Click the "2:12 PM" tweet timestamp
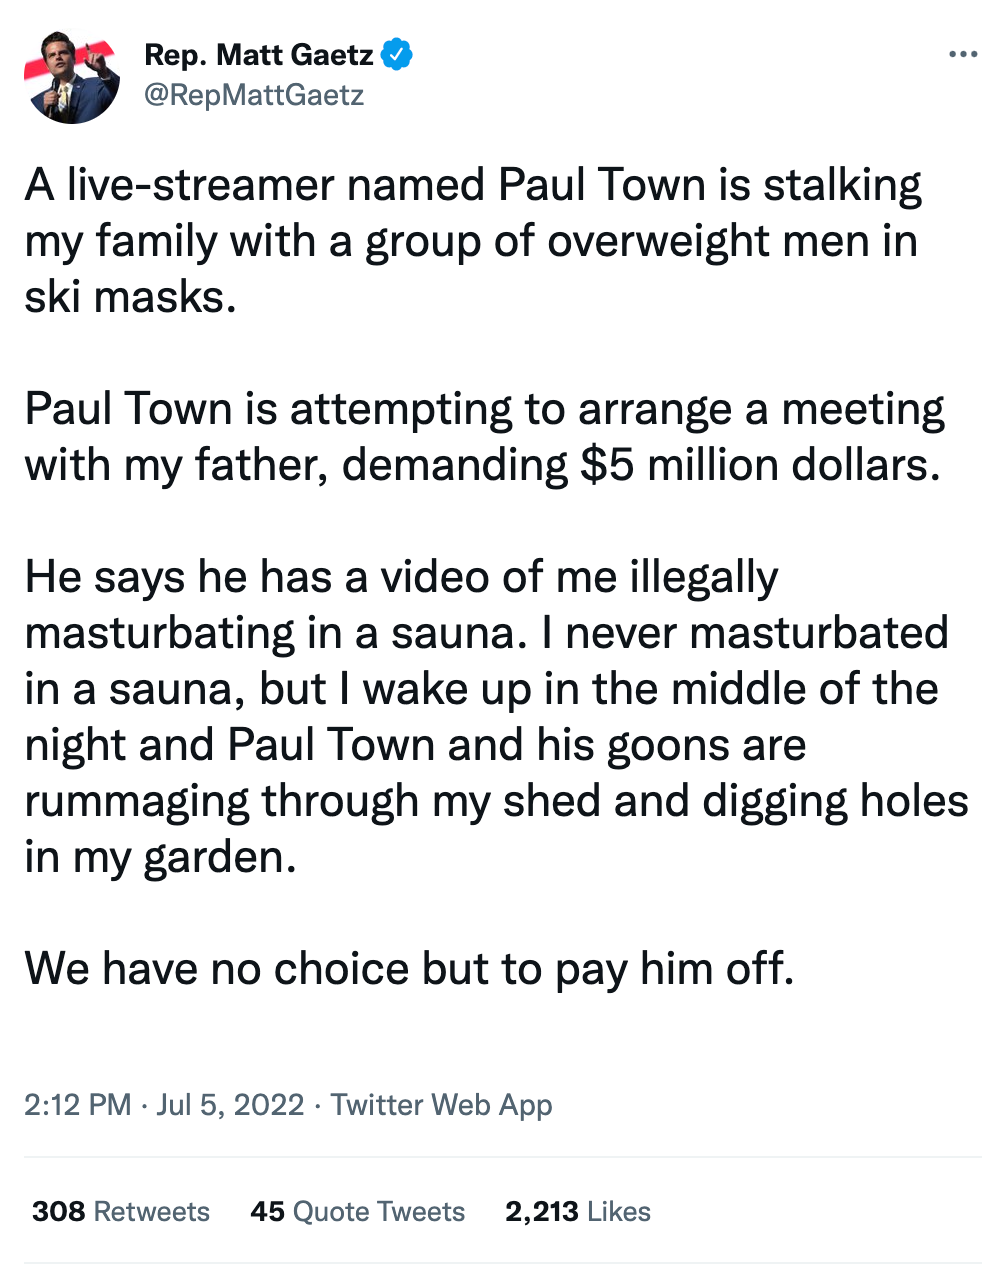This screenshot has height=1278, width=988. 77,1105
